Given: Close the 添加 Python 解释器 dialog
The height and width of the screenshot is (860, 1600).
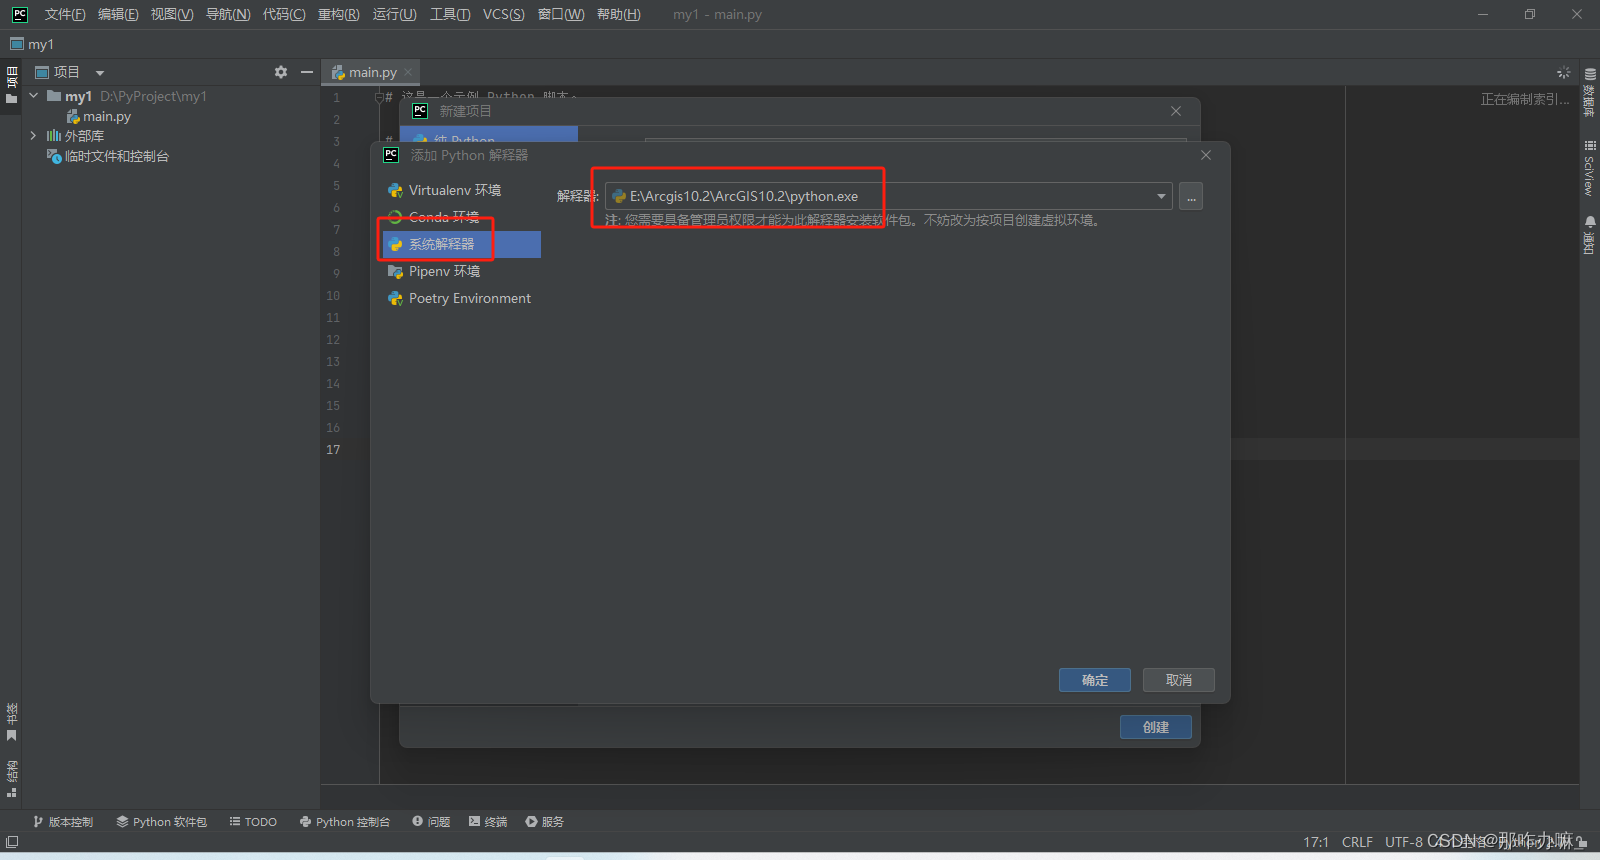Looking at the screenshot, I should [x=1206, y=155].
